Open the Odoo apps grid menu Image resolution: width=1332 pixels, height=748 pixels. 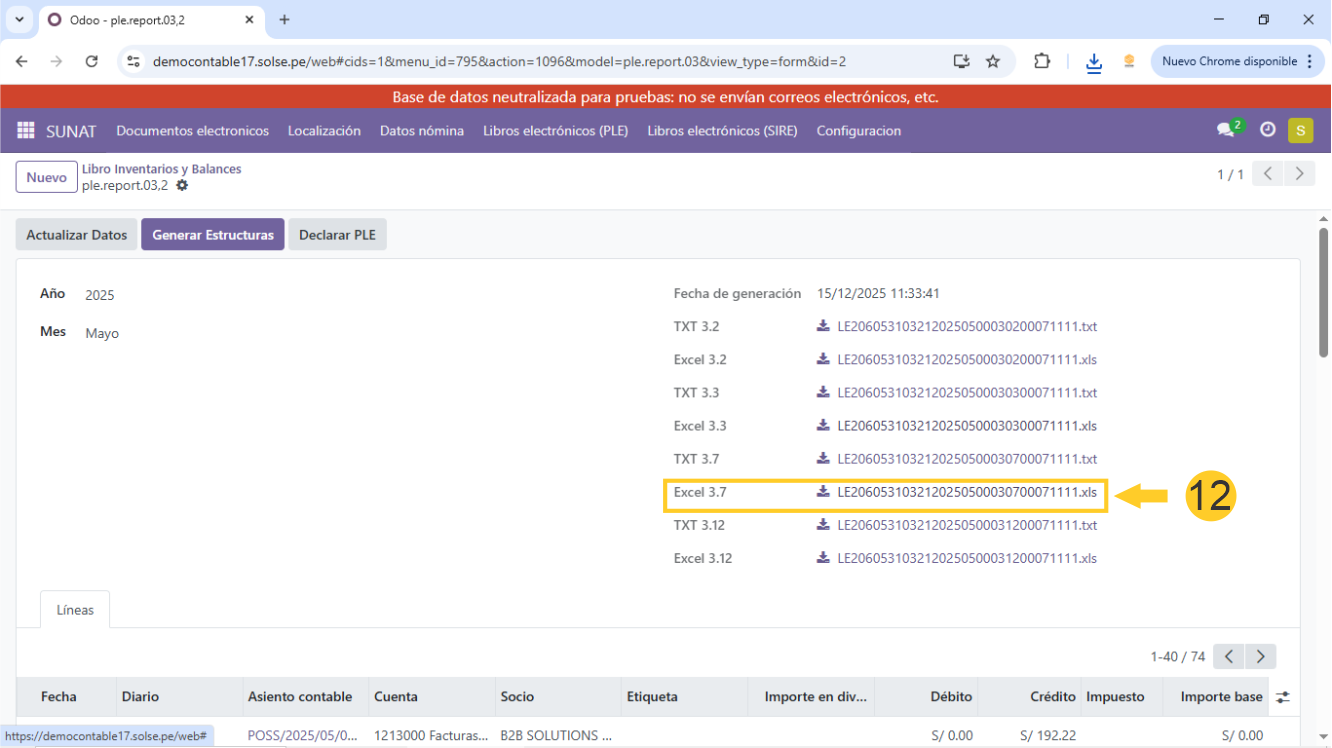point(26,131)
